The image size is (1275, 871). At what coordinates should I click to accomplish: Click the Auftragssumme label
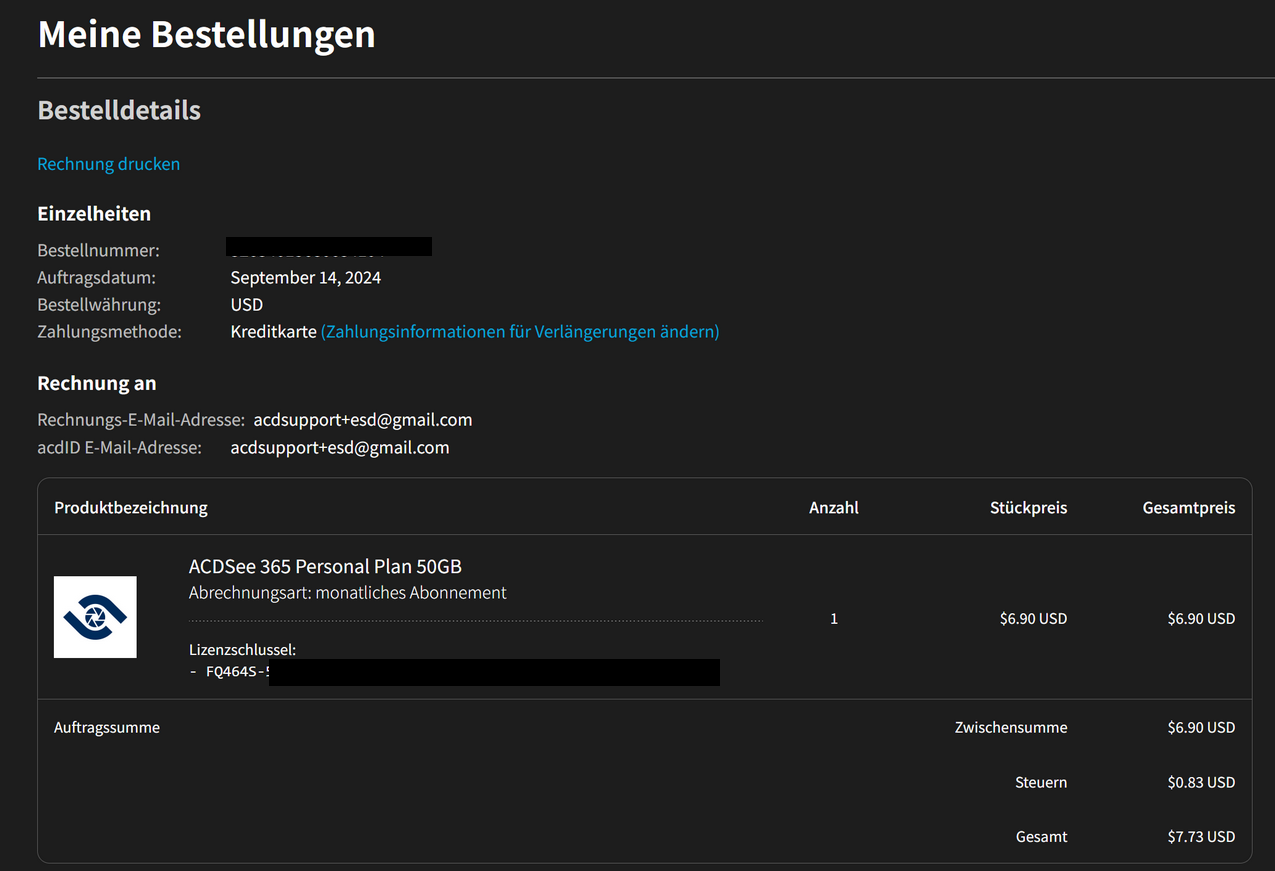pos(107,727)
